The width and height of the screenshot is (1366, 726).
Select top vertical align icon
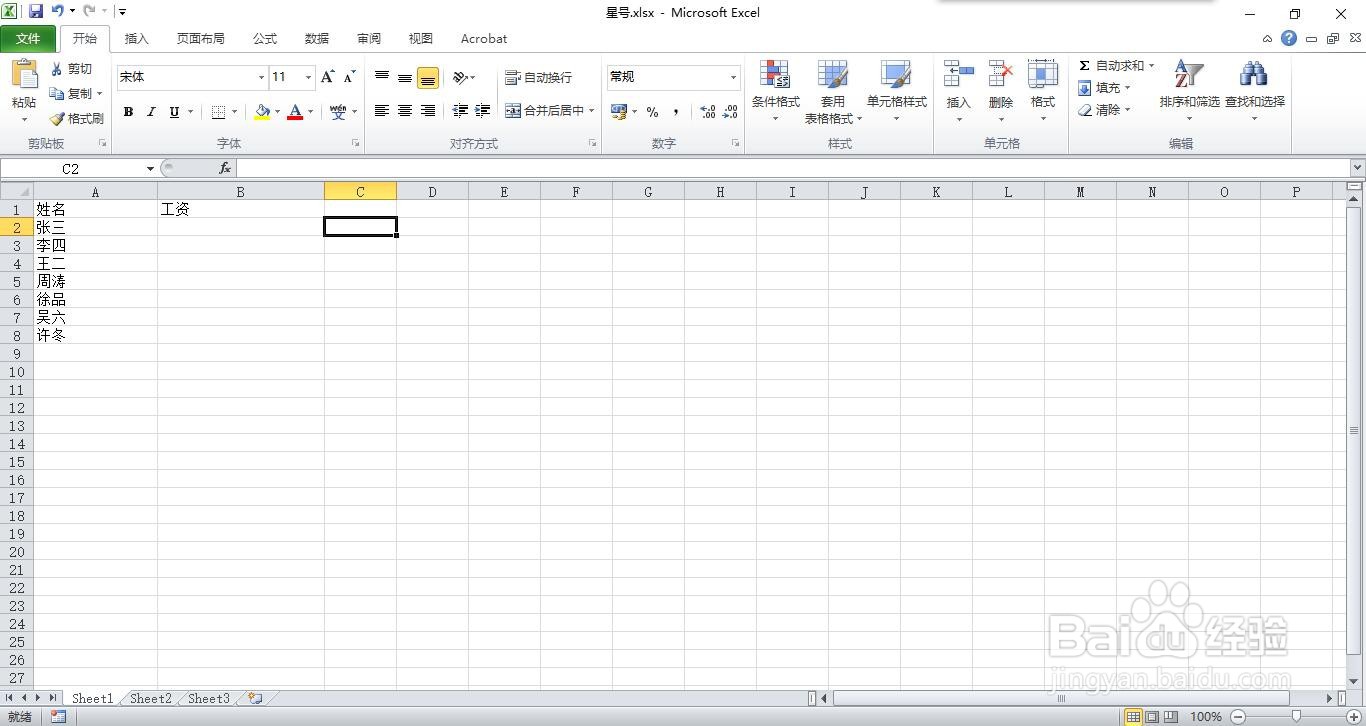(x=382, y=77)
